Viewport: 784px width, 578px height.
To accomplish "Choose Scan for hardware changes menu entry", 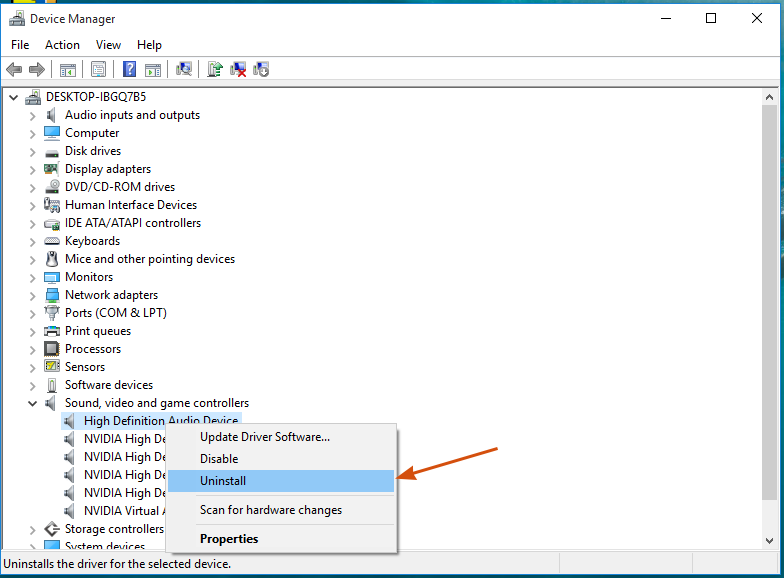I will pos(281,510).
